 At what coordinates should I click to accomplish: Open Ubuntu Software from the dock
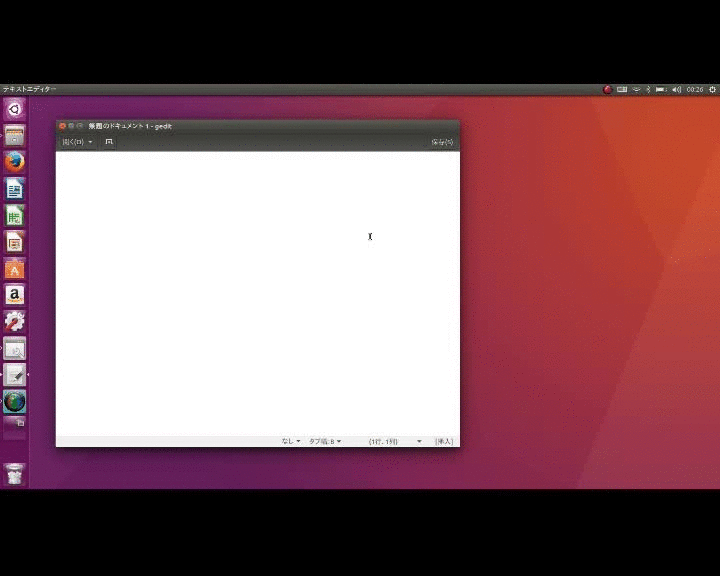click(14, 269)
